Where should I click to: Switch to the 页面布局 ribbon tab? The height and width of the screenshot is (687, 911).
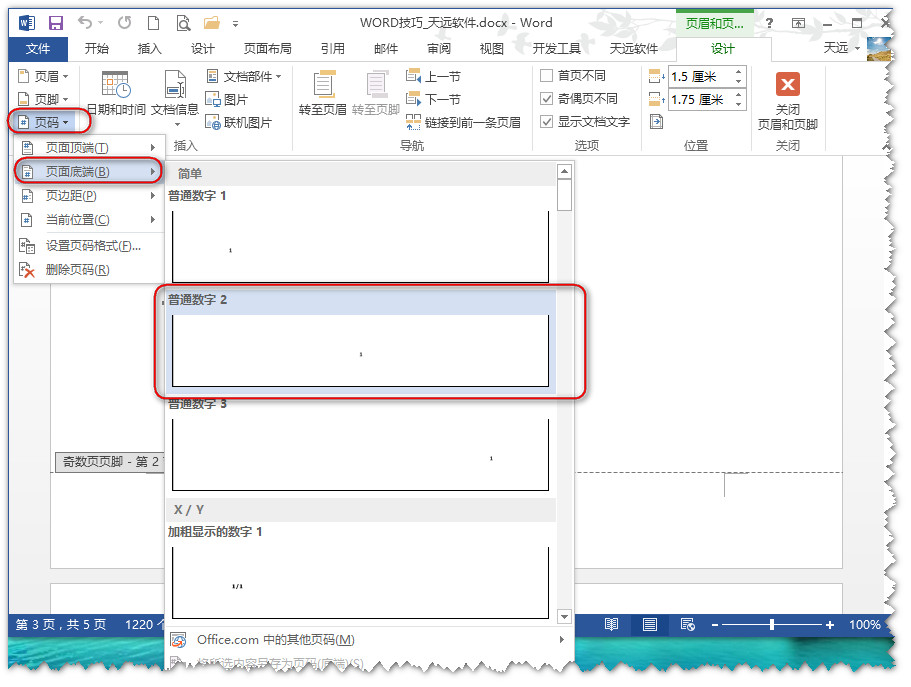point(267,48)
